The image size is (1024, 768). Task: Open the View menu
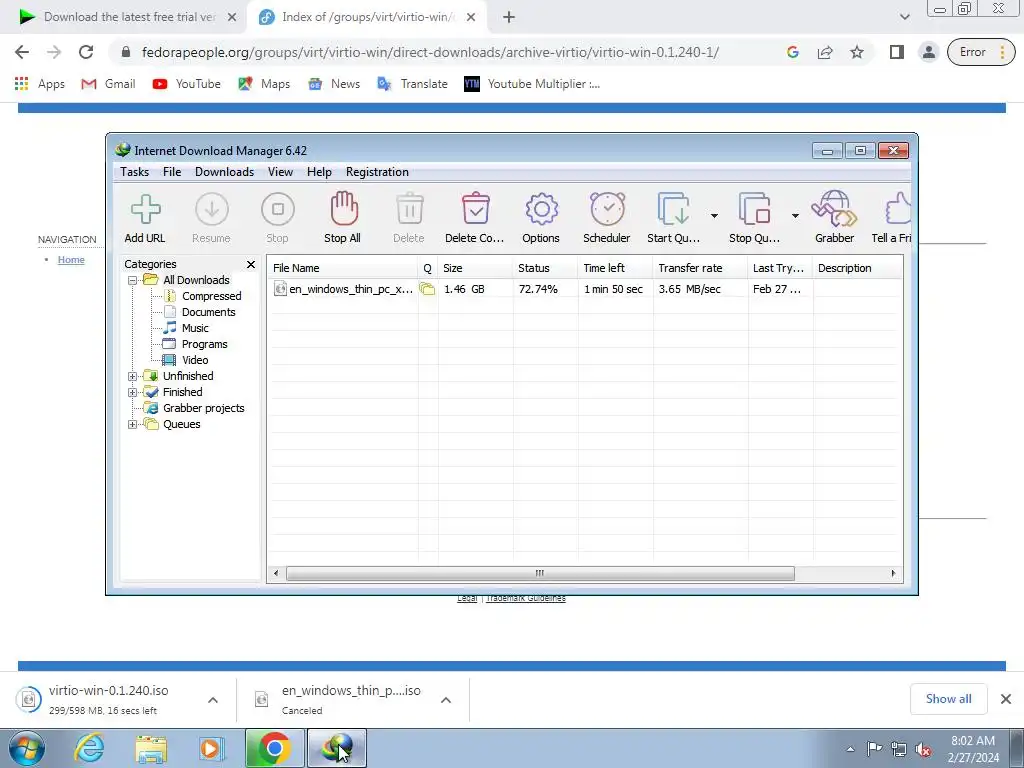(280, 172)
